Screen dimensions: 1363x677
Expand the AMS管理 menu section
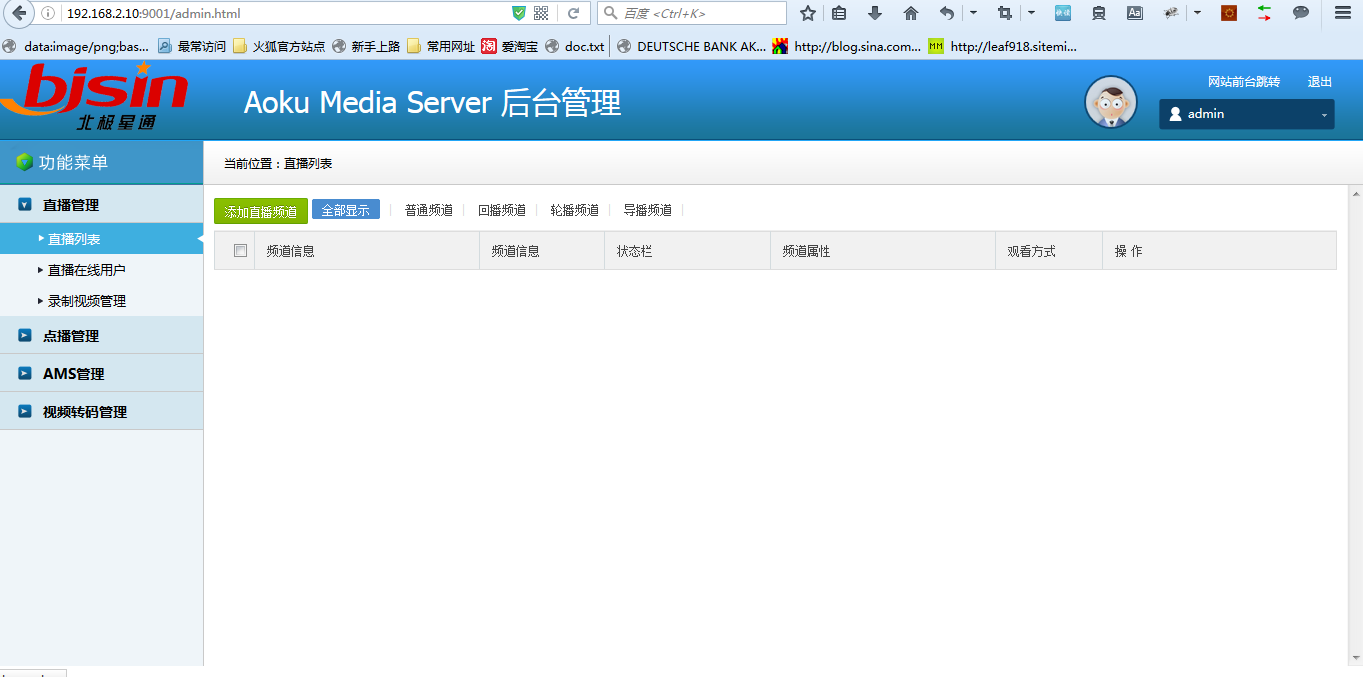pos(72,373)
